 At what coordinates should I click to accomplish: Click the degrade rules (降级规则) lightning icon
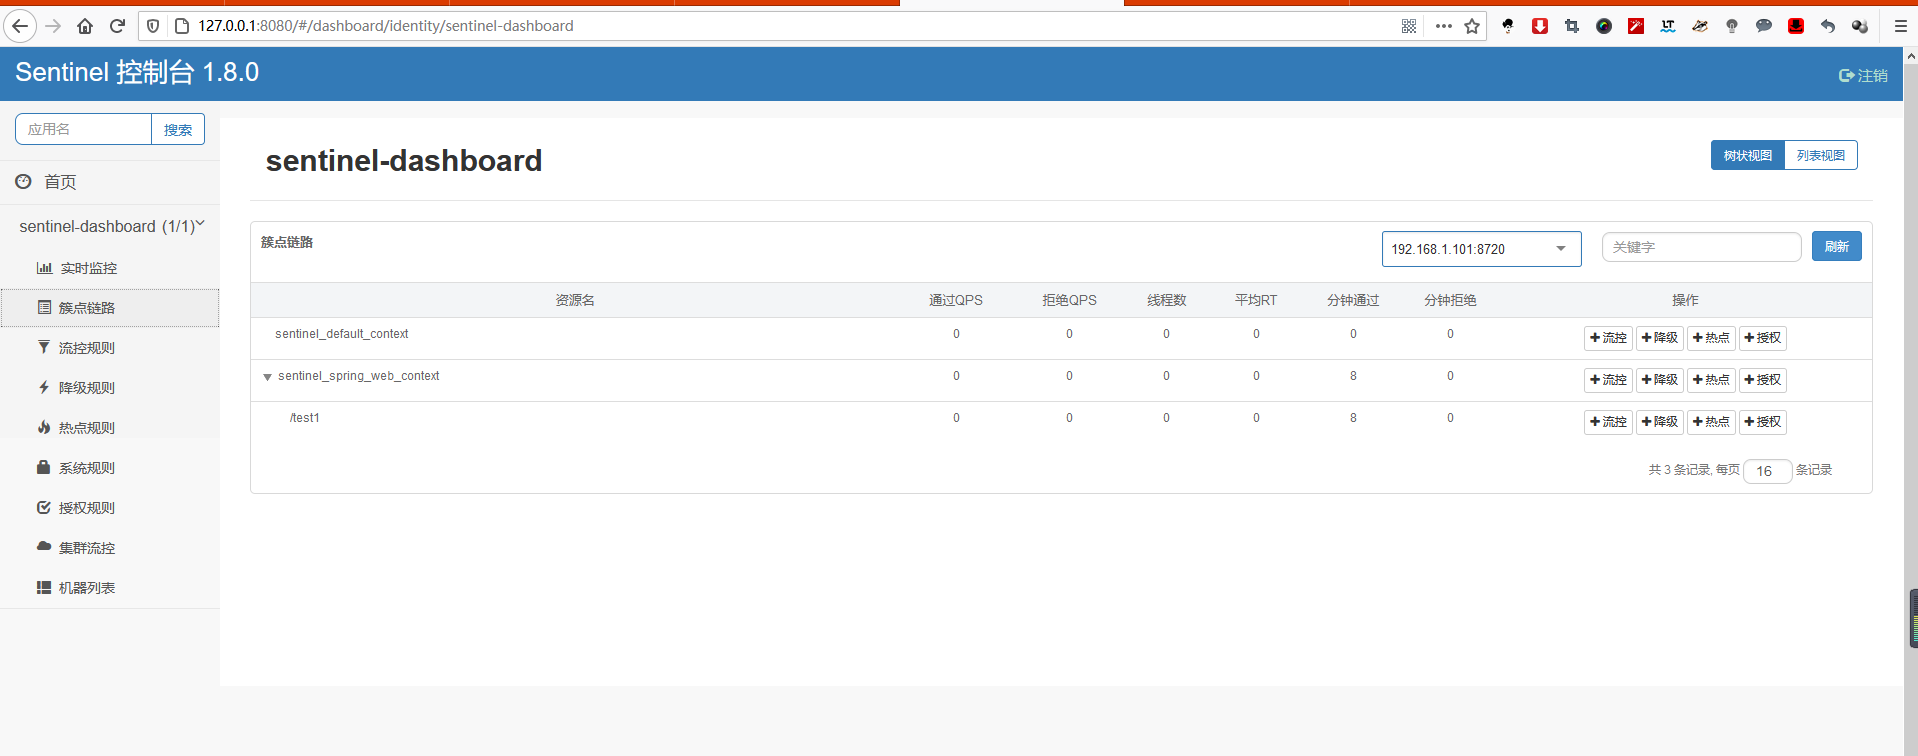[x=44, y=388]
